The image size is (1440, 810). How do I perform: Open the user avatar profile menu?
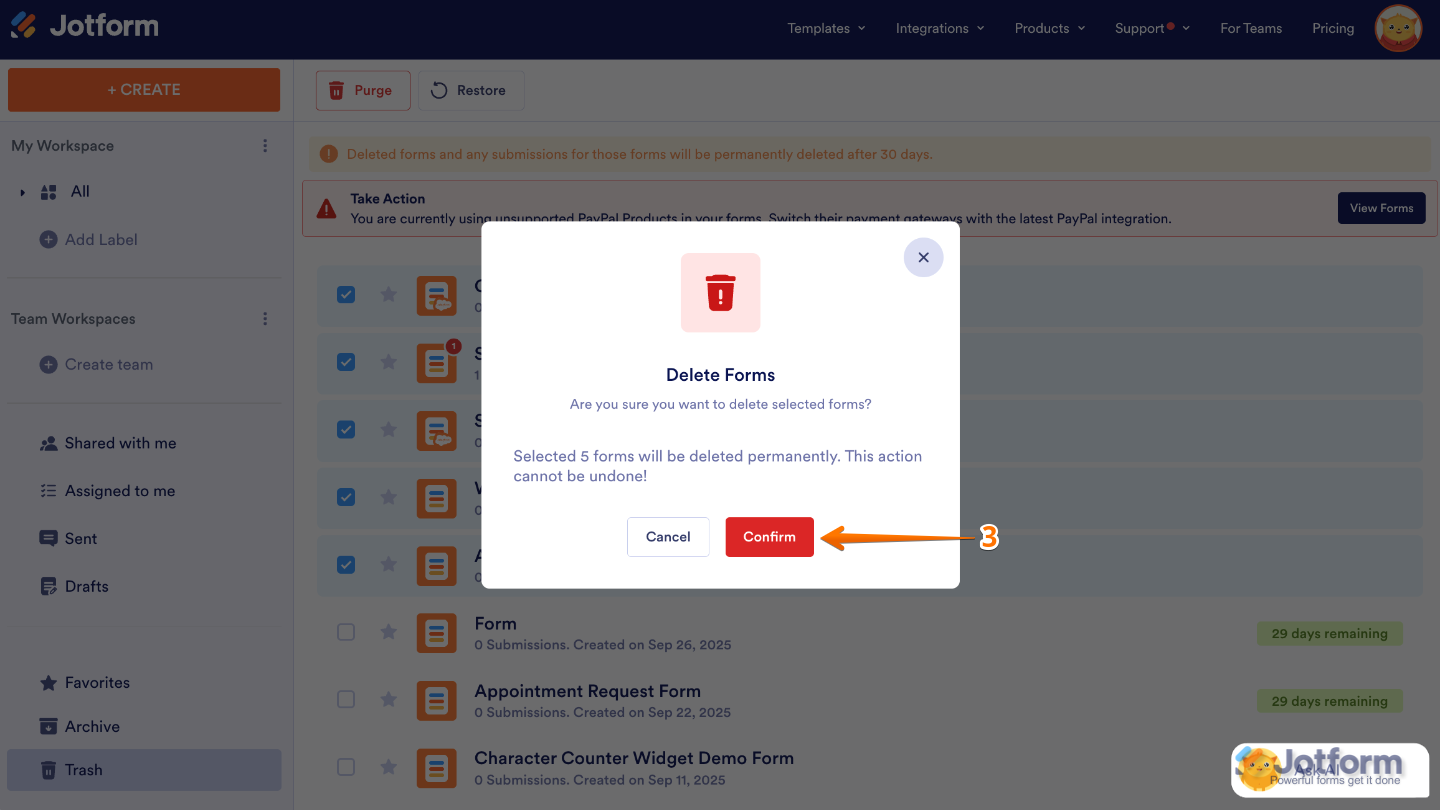(x=1398, y=28)
